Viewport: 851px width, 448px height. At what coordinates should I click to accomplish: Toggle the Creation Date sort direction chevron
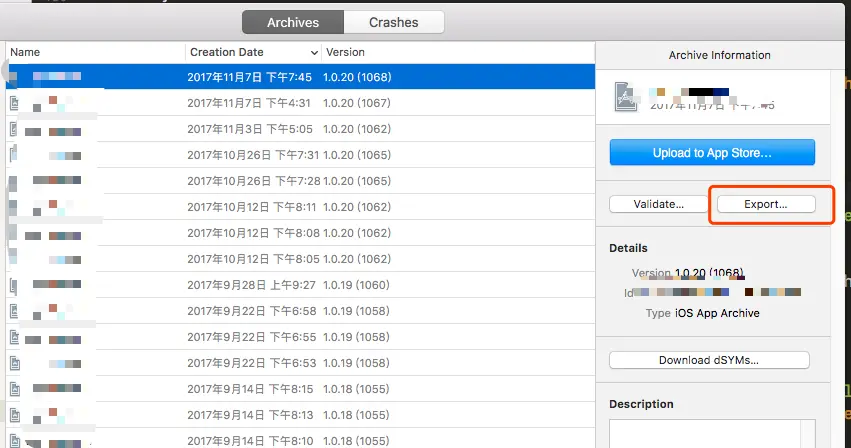314,53
